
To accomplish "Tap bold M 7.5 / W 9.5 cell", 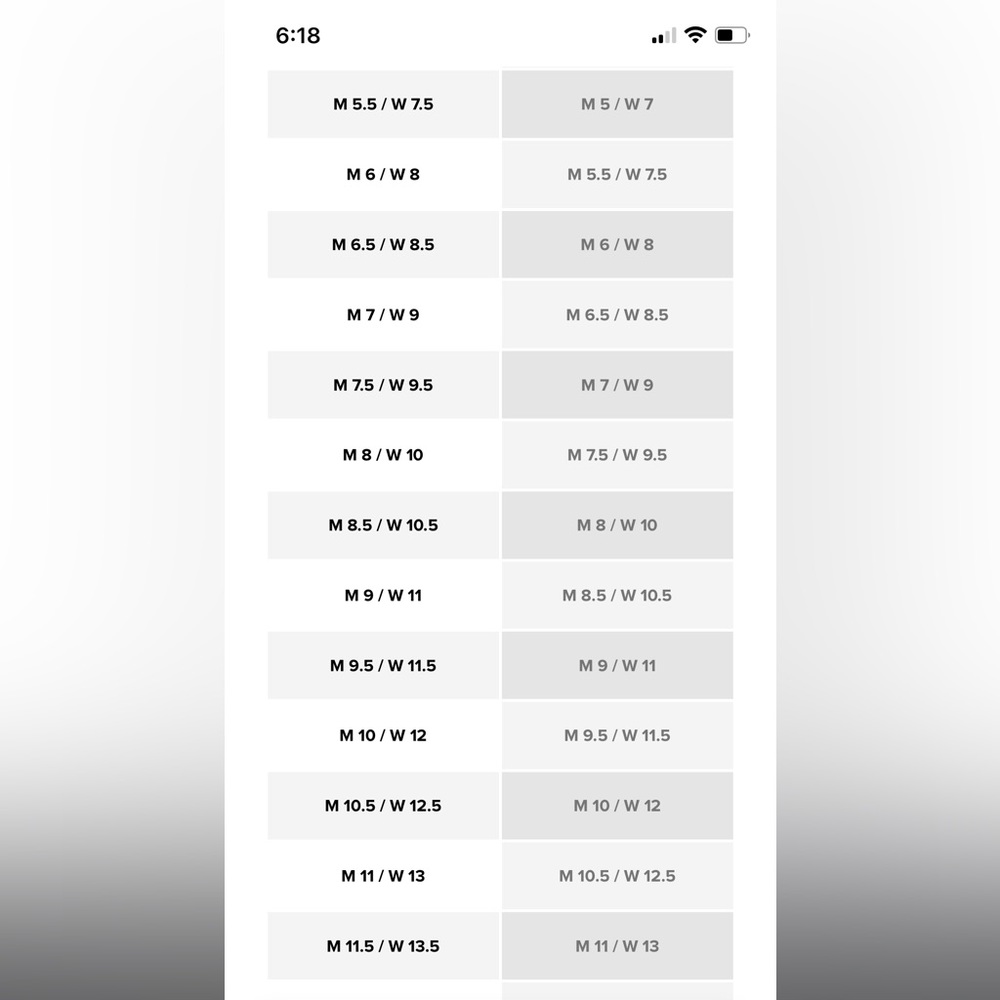I will tap(383, 385).
